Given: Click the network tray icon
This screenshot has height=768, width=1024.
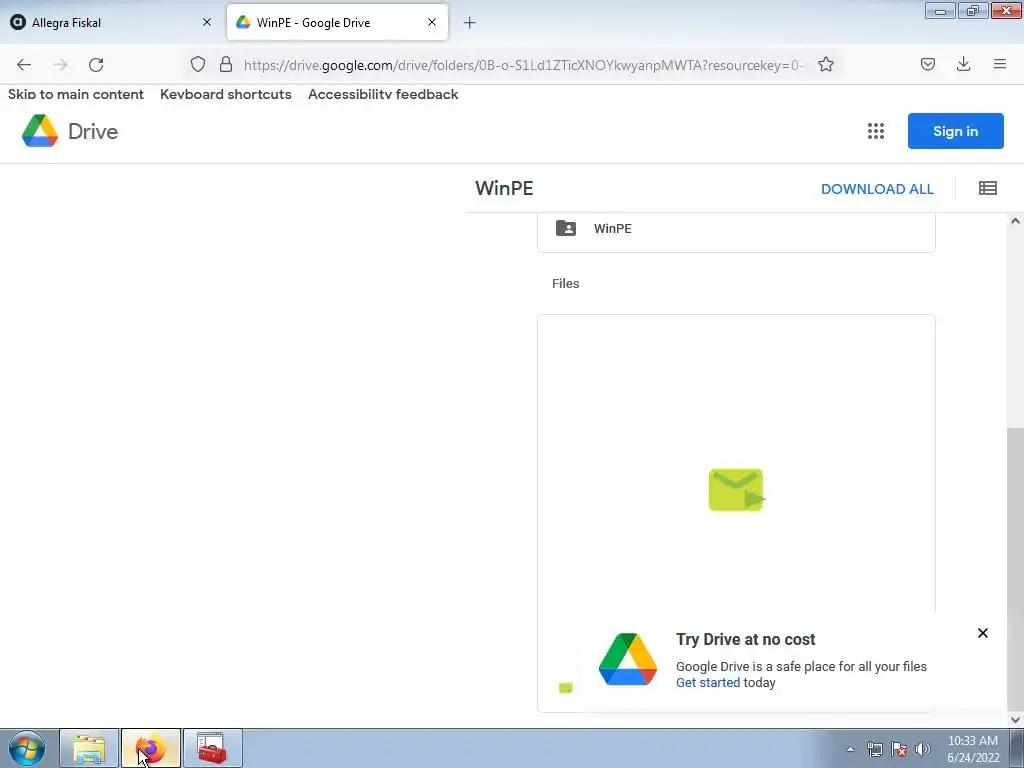Looking at the screenshot, I should pos(874,749).
